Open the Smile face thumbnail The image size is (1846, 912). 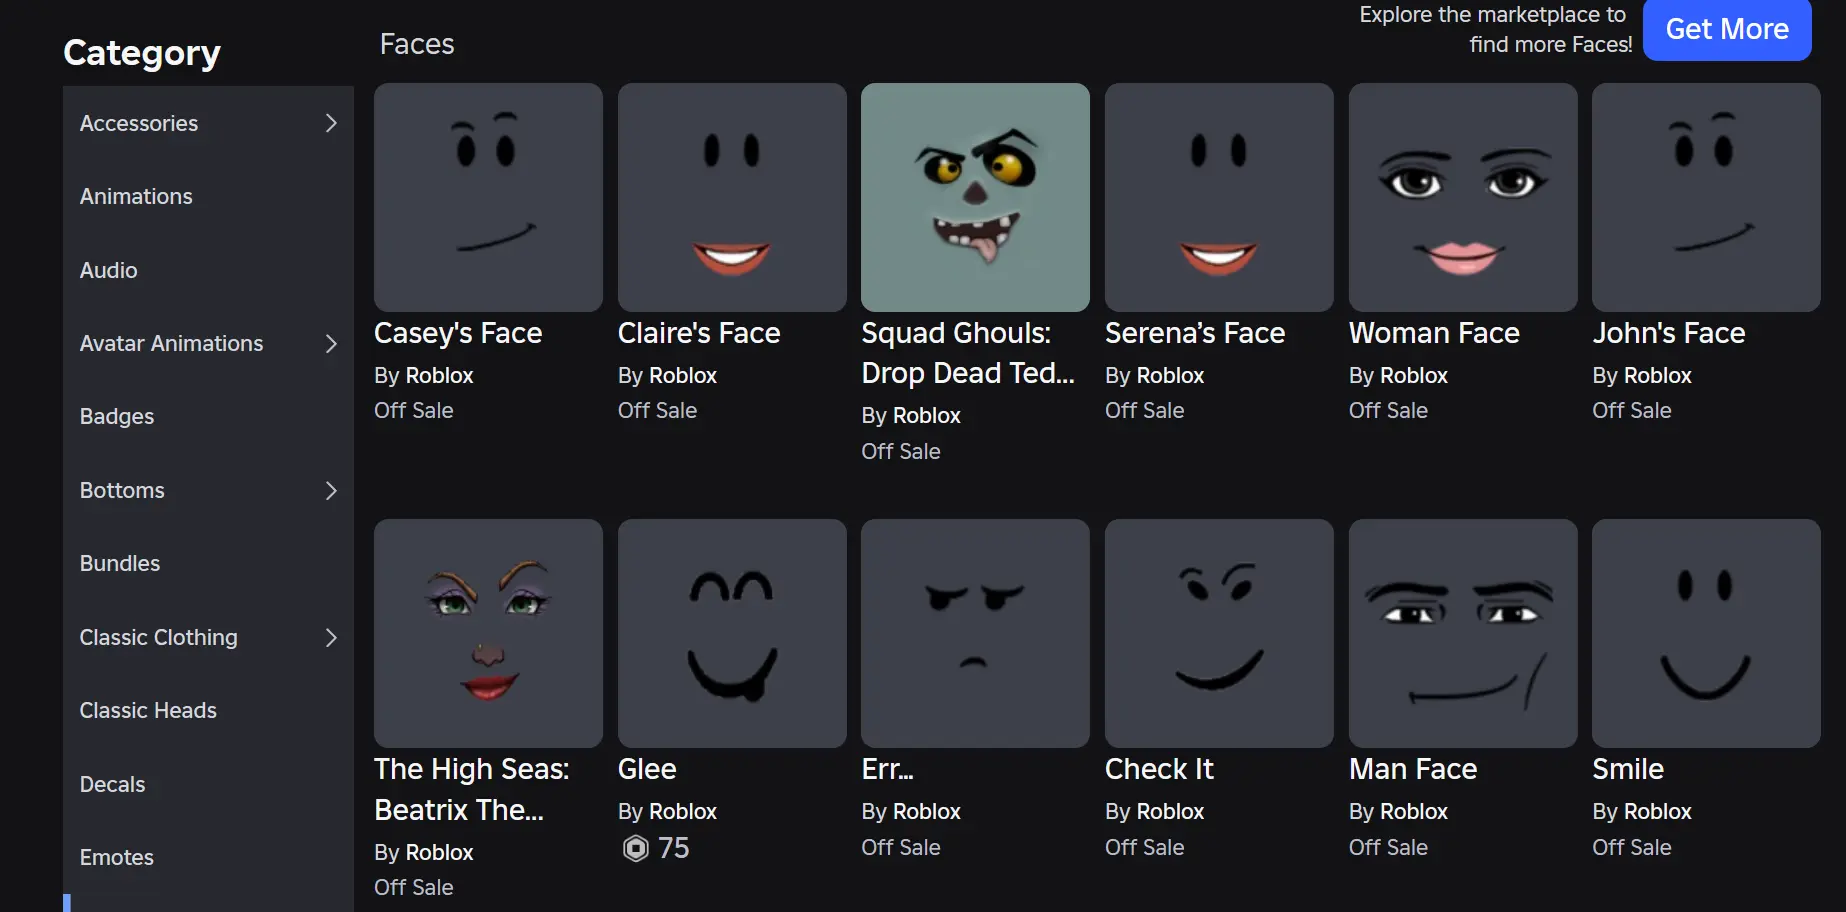tap(1706, 633)
